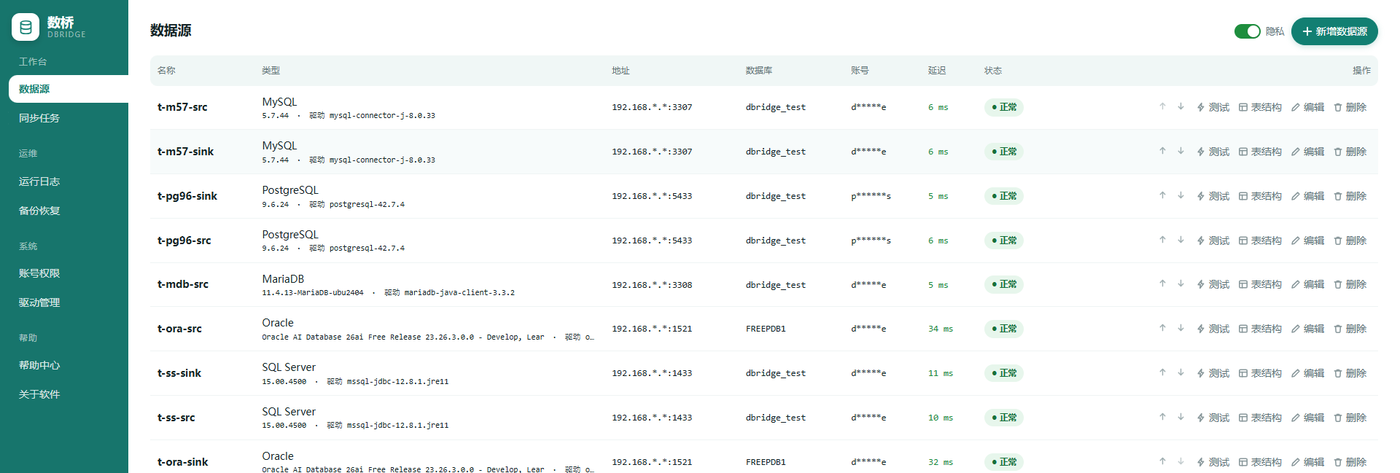This screenshot has height=473, width=1400.
Task: View 表结构 for t-m57-sink
Action: [x=1260, y=151]
